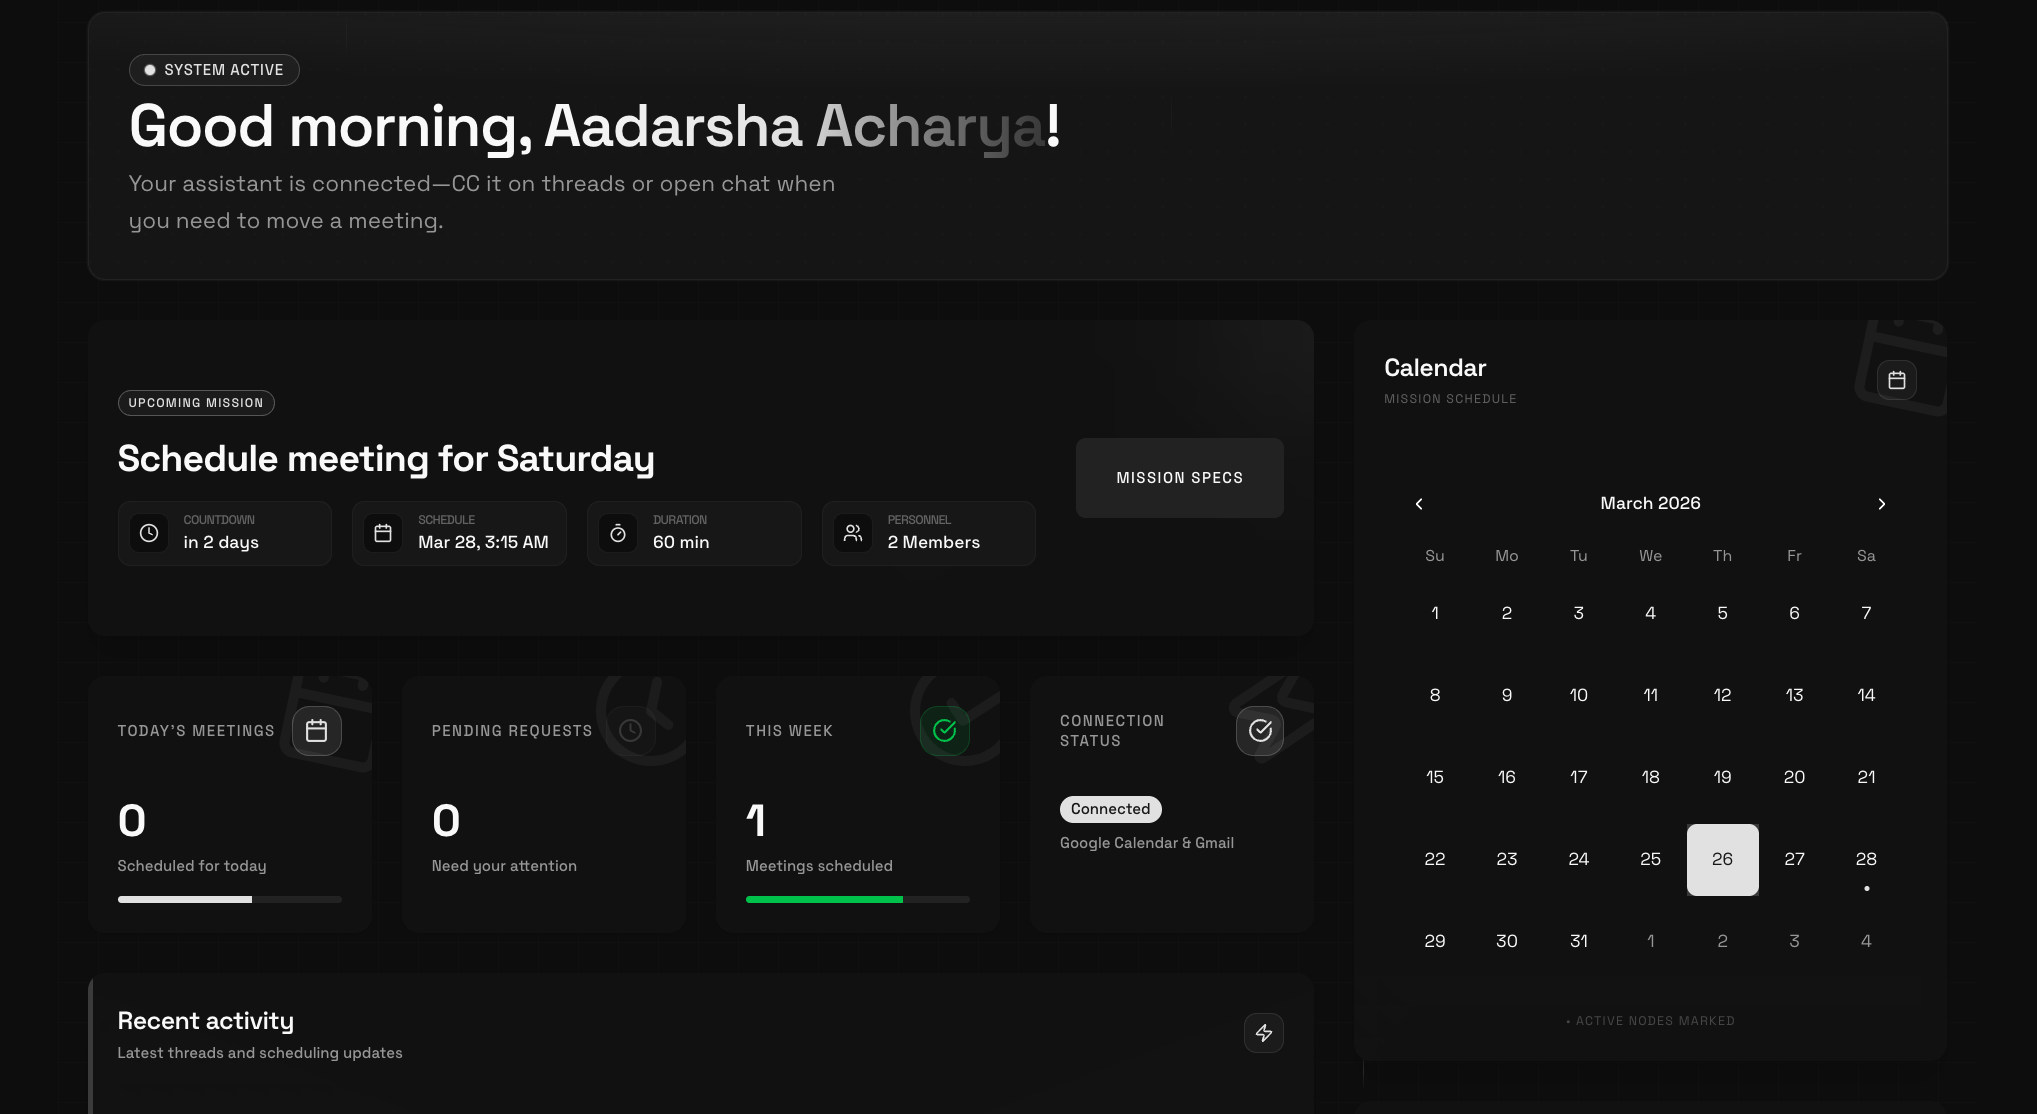Click the Schedule meeting for Saturday heading
This screenshot has width=2037, height=1114.
point(386,458)
